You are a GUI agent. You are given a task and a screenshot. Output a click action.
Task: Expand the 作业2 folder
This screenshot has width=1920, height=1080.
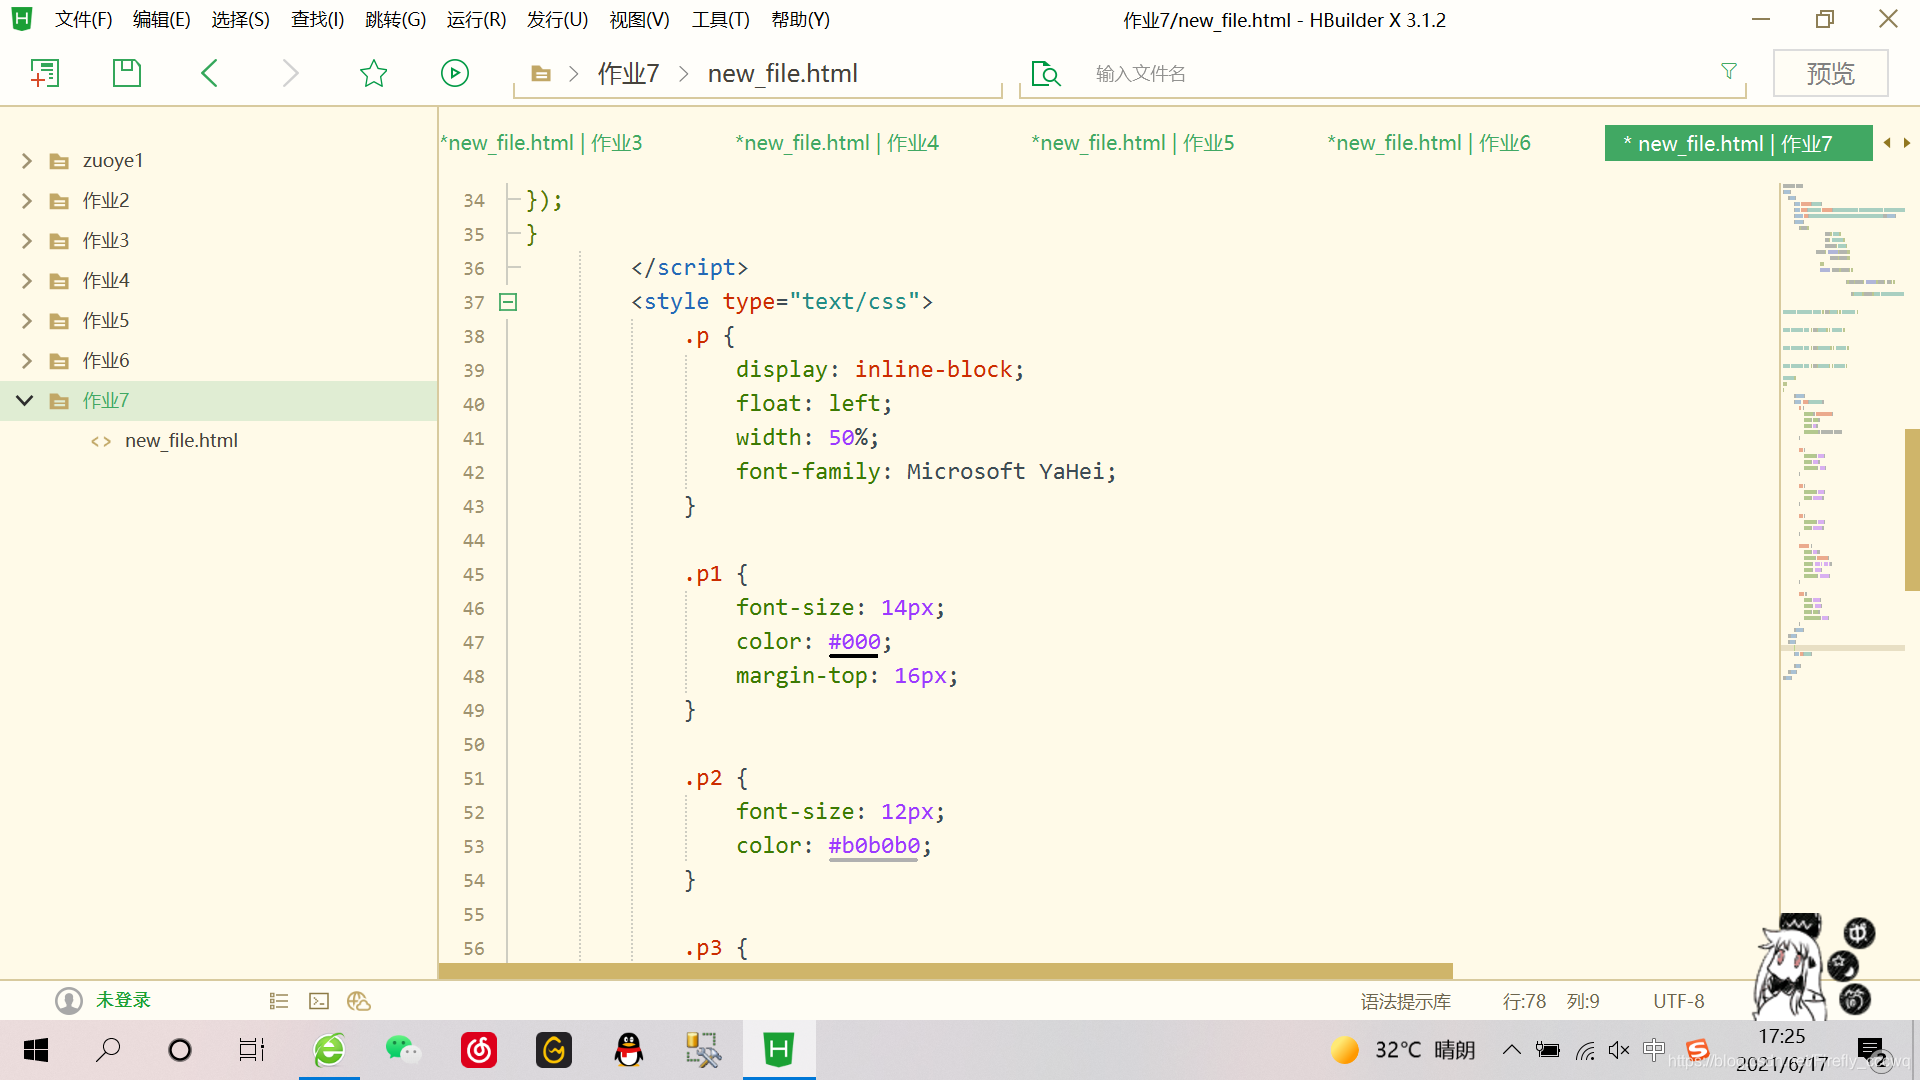[27, 201]
